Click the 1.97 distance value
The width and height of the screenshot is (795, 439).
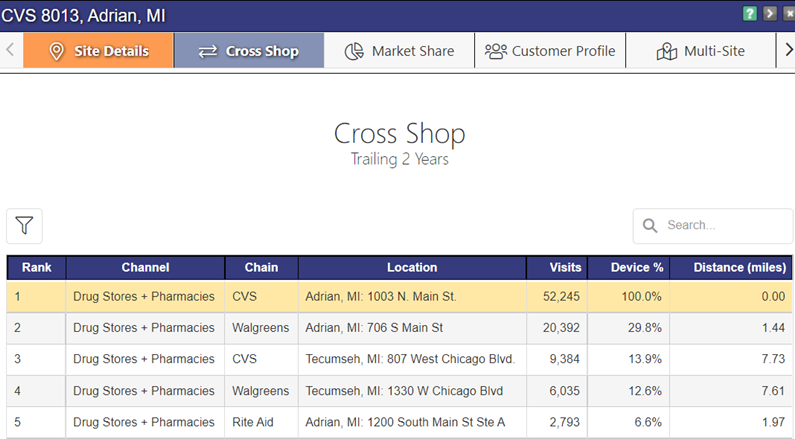(773, 422)
